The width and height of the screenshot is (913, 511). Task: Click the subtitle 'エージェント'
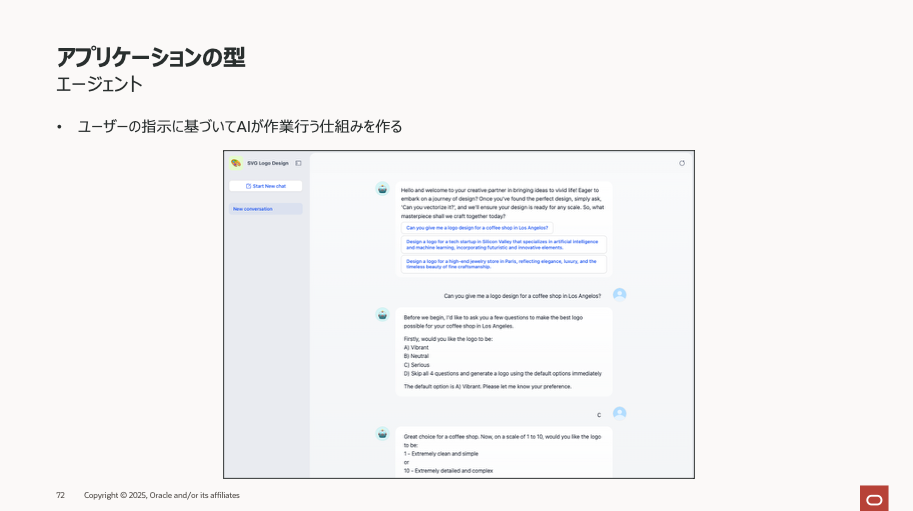click(99, 84)
